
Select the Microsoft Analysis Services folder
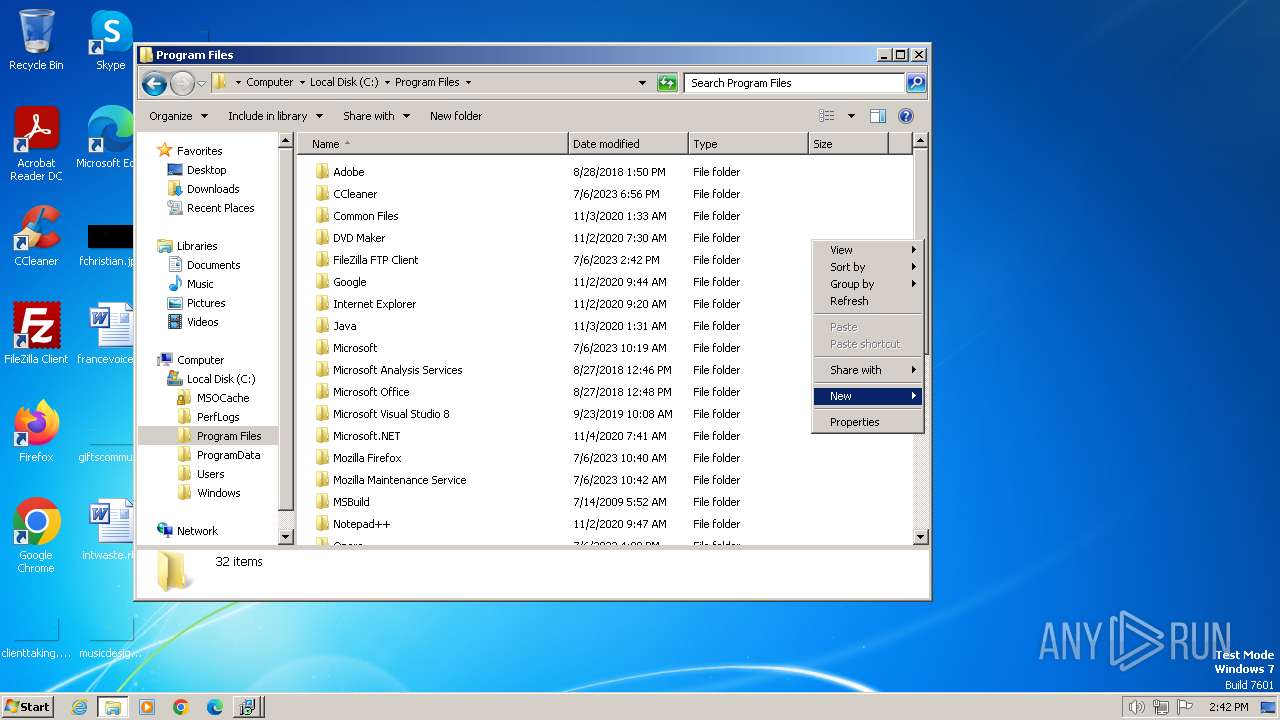[397, 370]
